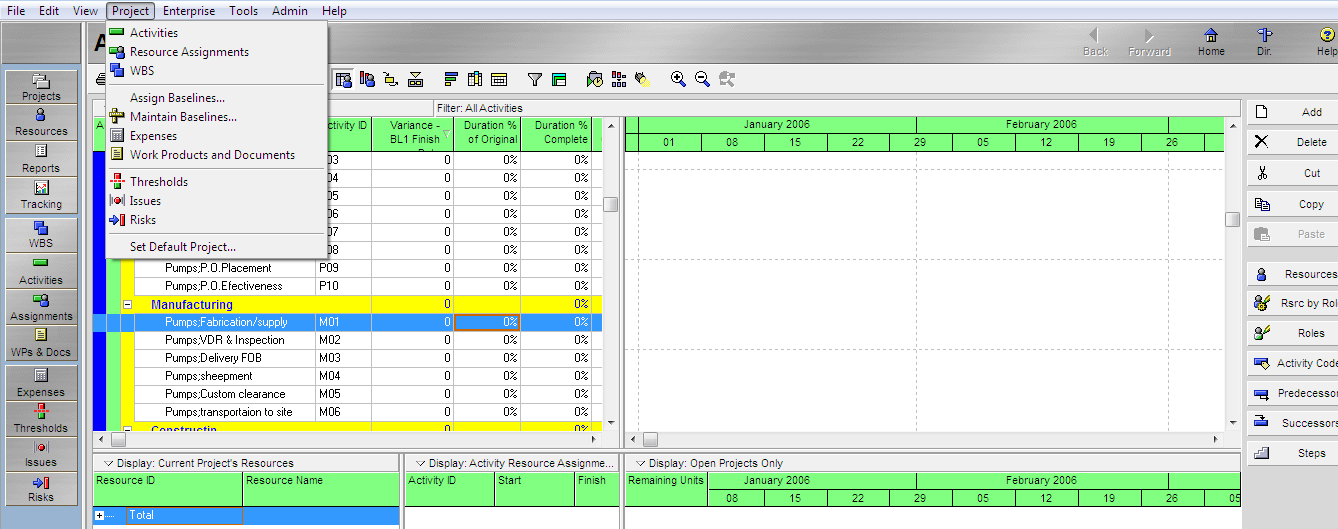This screenshot has height=529, width=1338.
Task: Open the Filter funnel tool
Action: click(535, 79)
